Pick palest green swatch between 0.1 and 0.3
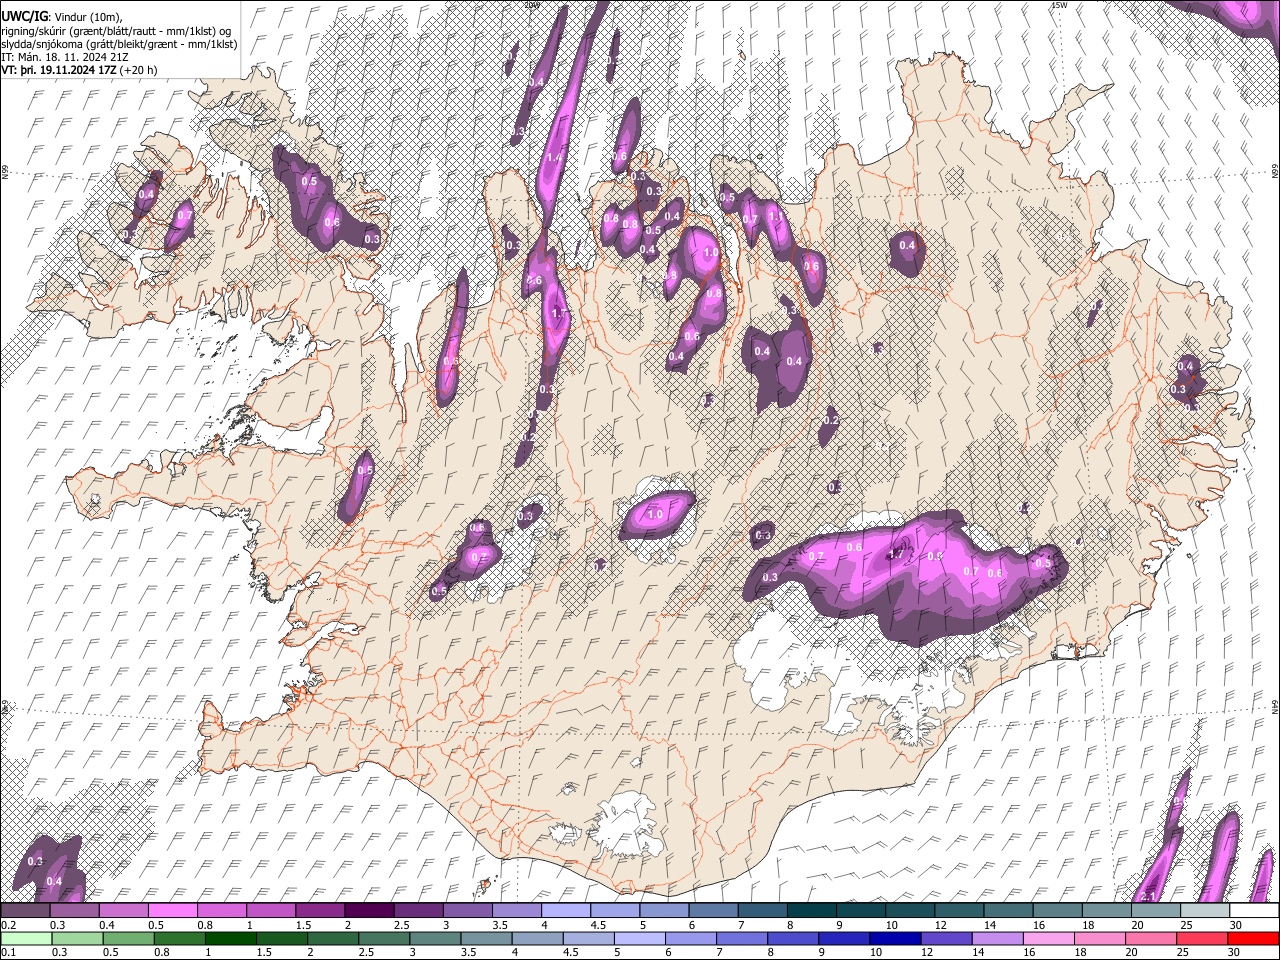1280x960 pixels. (x=26, y=938)
